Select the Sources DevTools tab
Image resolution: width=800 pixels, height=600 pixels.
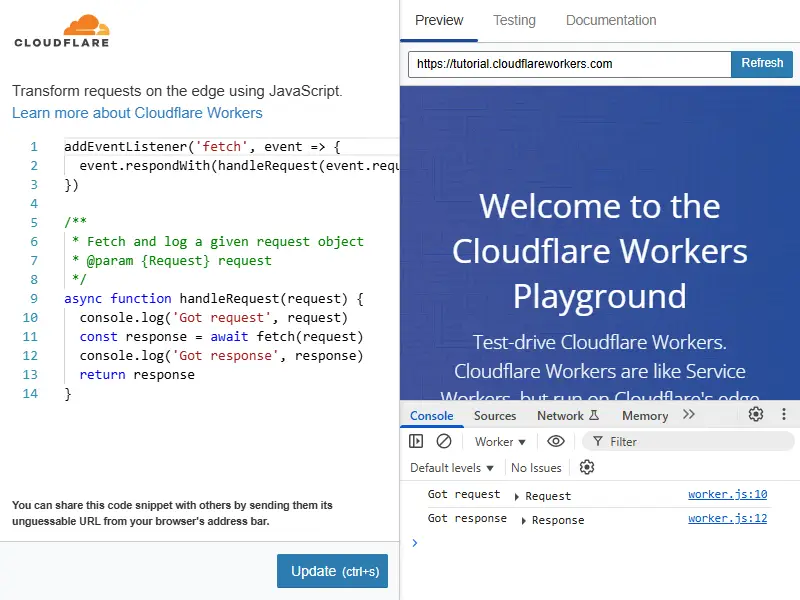(495, 416)
